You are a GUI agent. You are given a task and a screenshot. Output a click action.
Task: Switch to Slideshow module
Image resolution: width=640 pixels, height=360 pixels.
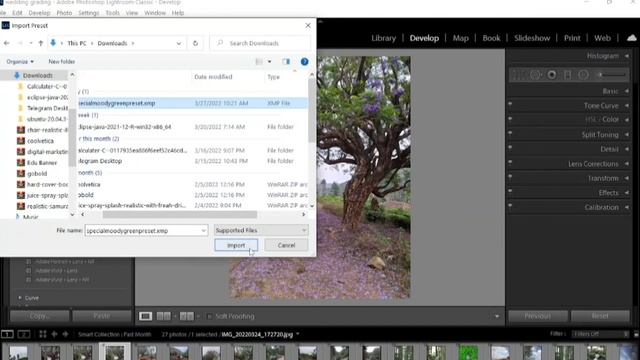click(532, 38)
